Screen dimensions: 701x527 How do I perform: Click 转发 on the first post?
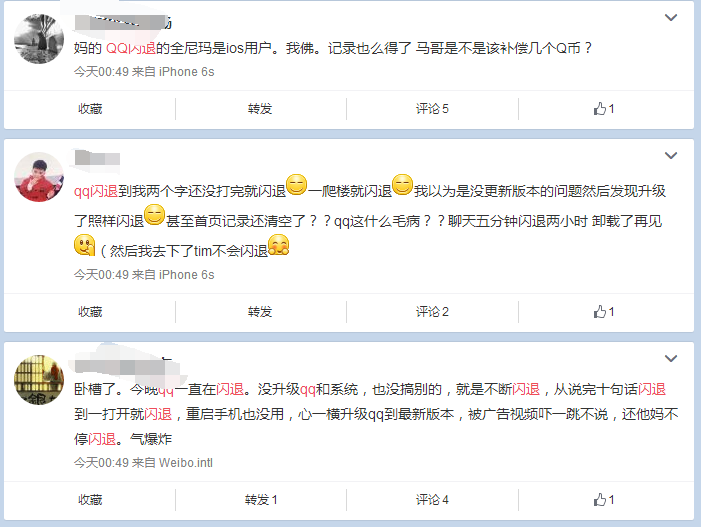click(260, 109)
